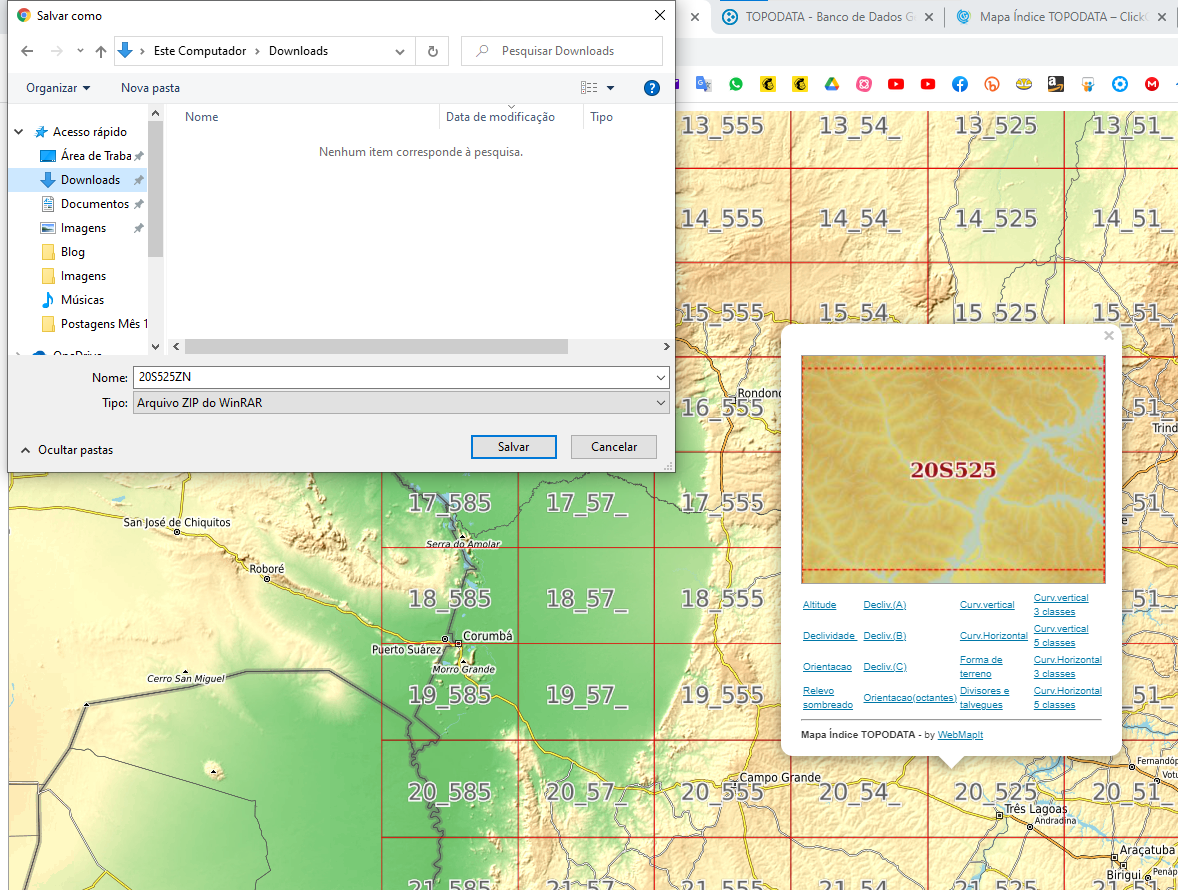Expand the Organizar menu

(58, 88)
